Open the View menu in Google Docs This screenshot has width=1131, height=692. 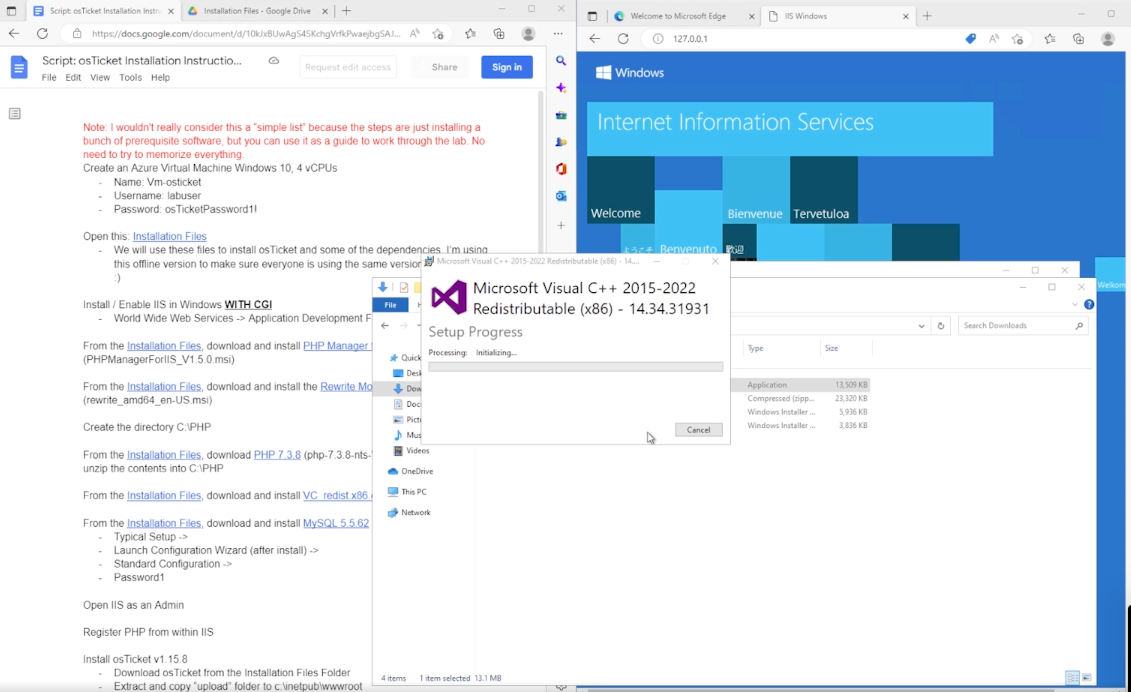click(100, 77)
